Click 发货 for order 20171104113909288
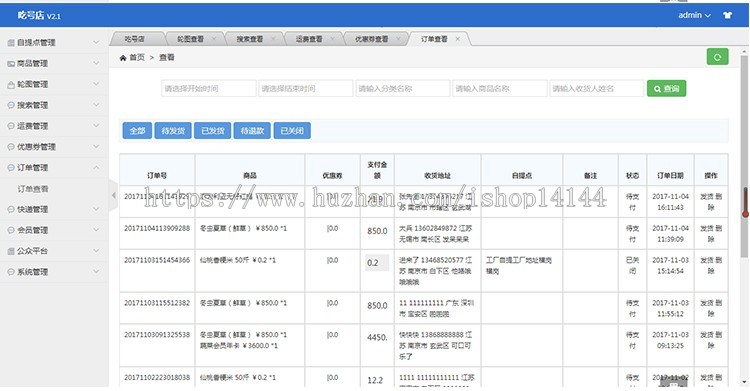Viewport: 750px width, 391px height. (706, 228)
